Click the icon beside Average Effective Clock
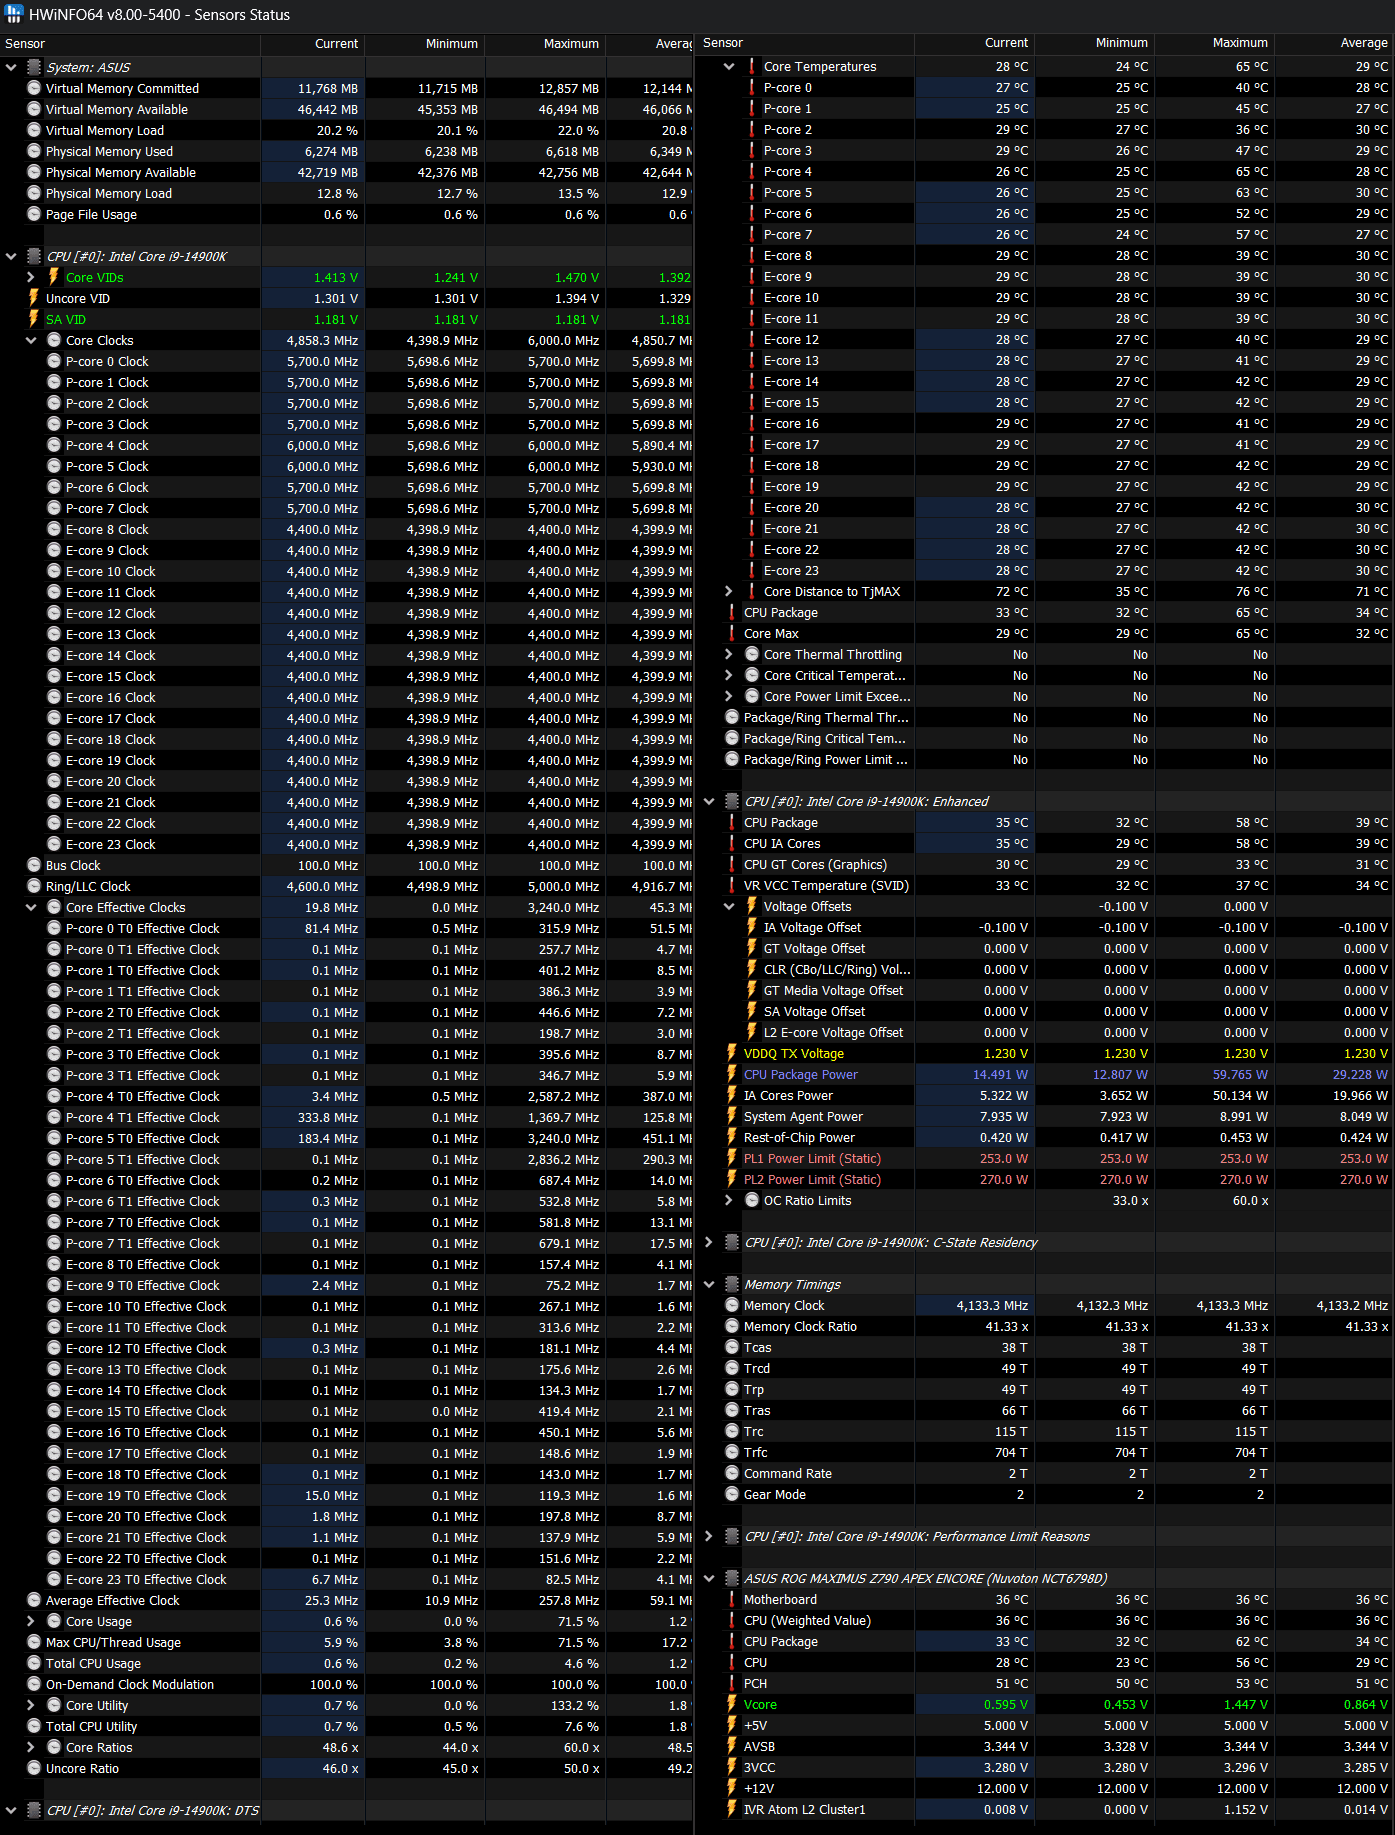The height and width of the screenshot is (1835, 1395). click(34, 1600)
